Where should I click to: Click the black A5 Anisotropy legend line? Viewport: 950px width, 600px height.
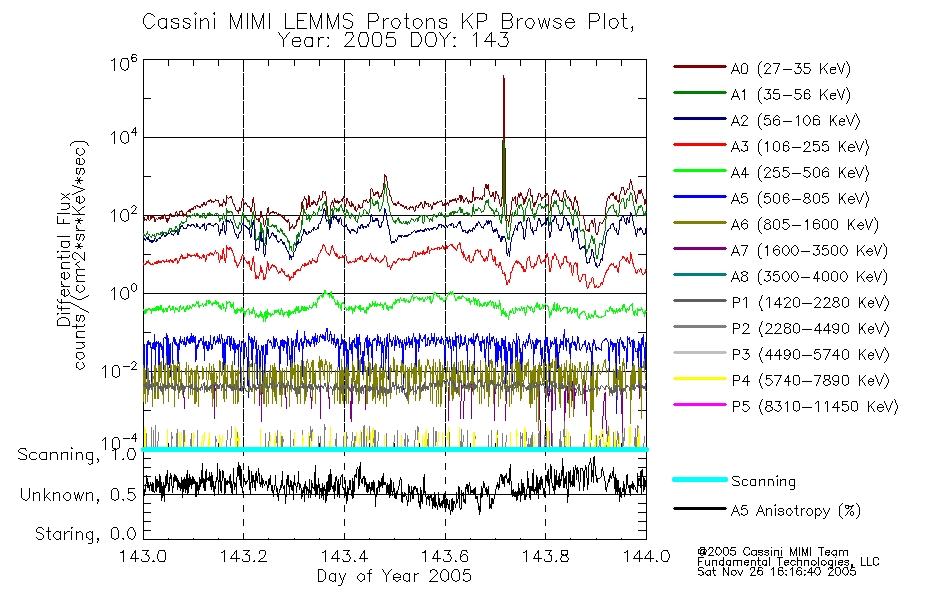tap(699, 508)
